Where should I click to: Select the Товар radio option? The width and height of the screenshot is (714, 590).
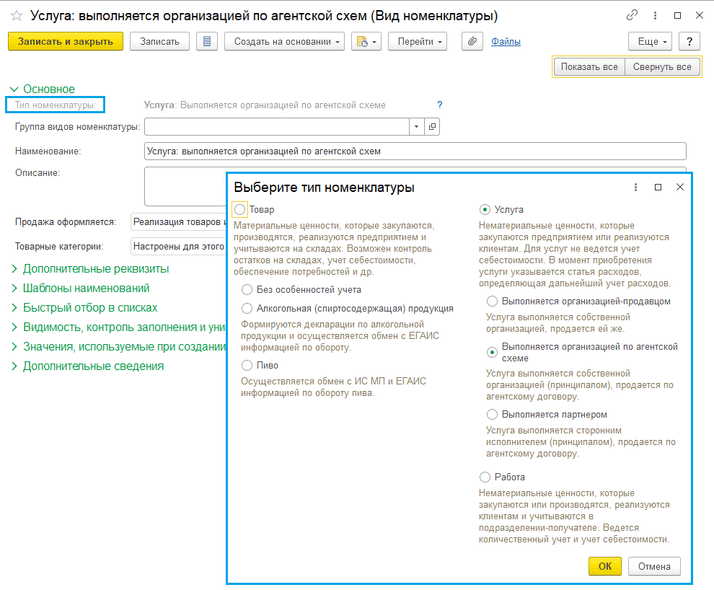(240, 209)
